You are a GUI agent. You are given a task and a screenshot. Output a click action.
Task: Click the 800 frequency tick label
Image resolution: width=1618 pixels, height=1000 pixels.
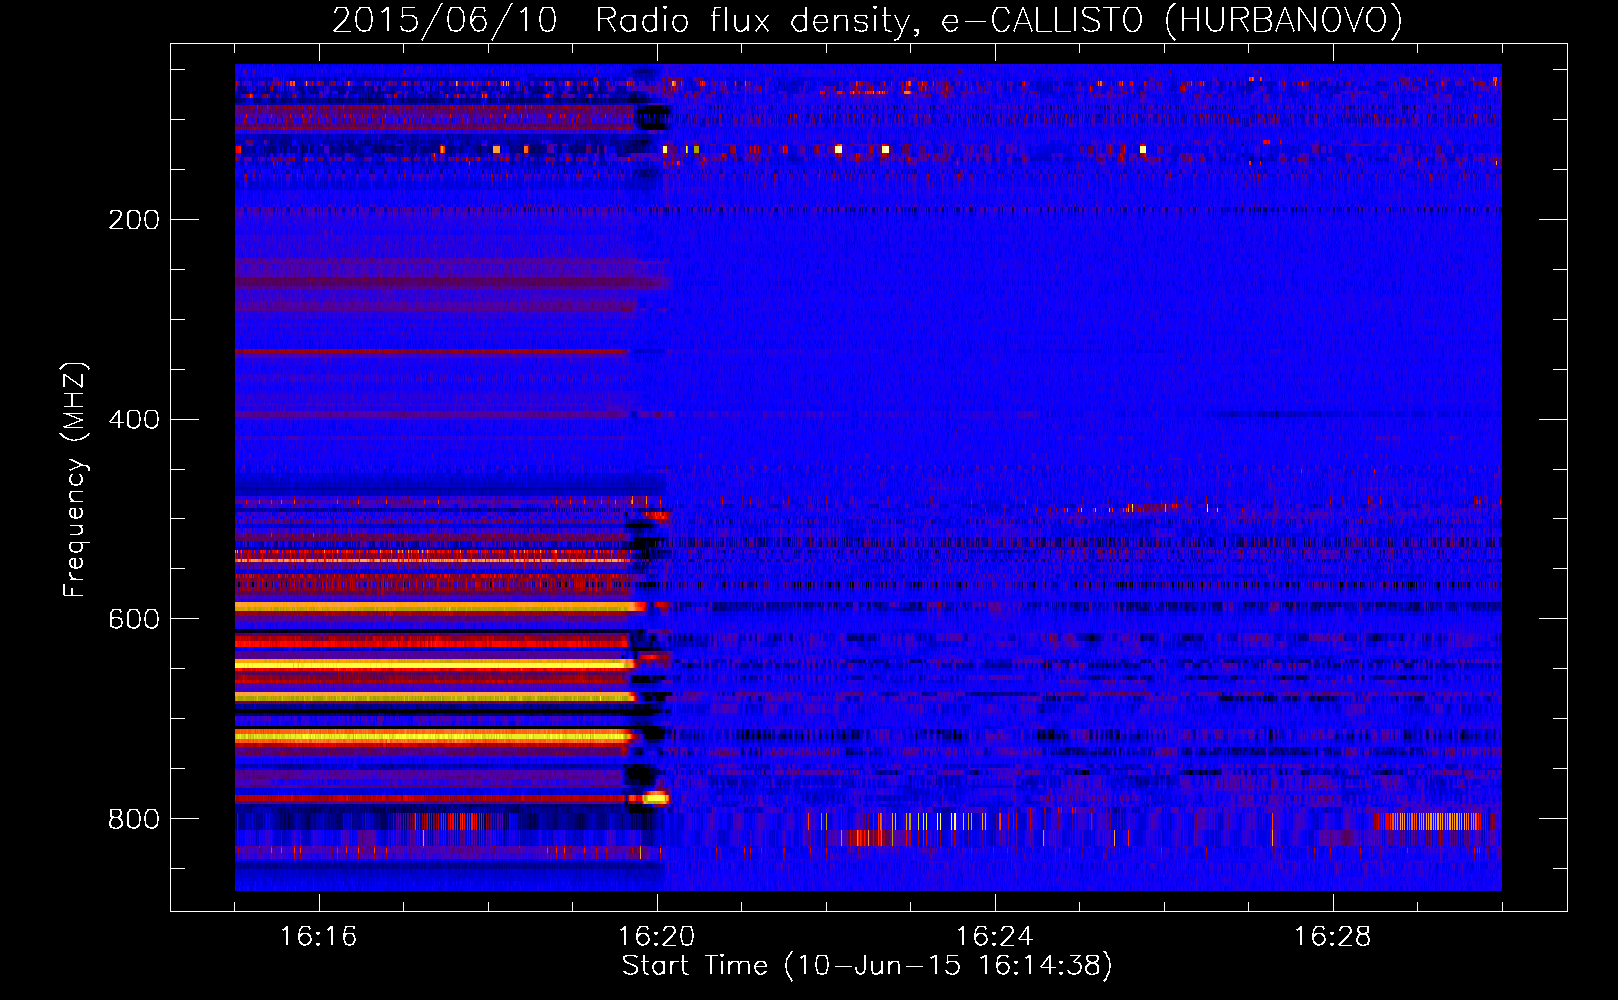134,820
